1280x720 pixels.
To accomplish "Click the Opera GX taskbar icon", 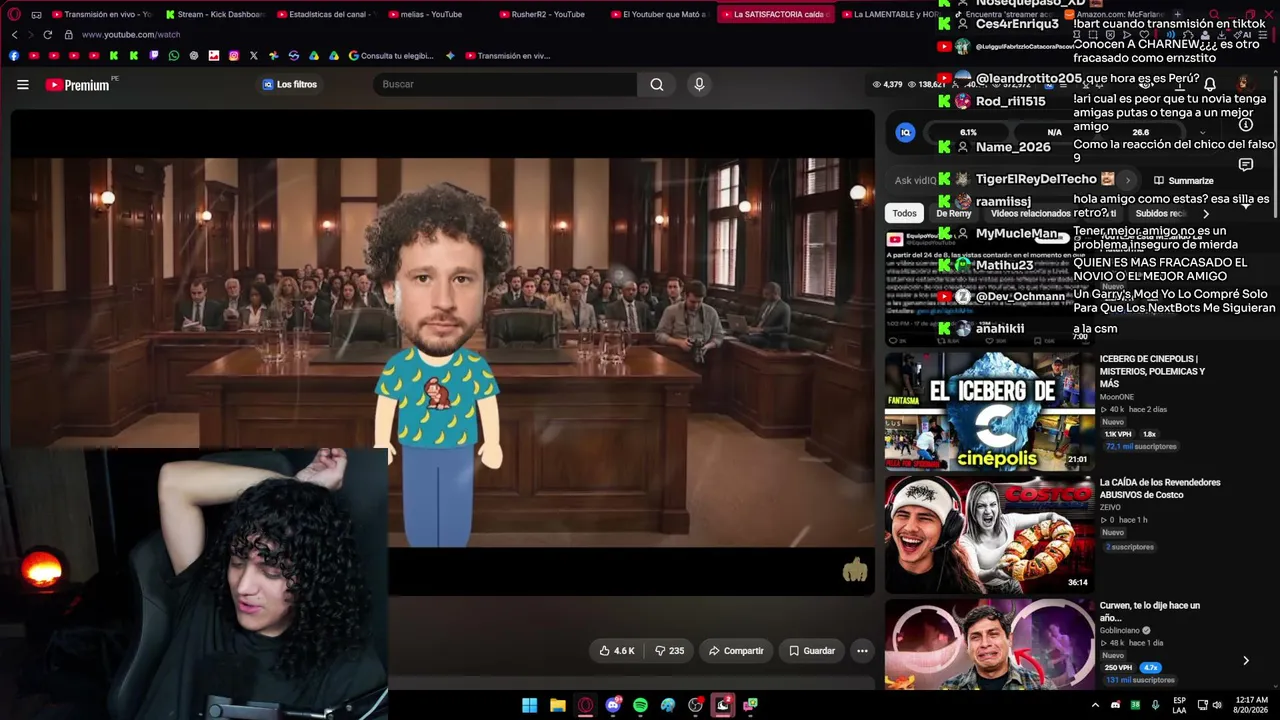I will [x=586, y=705].
